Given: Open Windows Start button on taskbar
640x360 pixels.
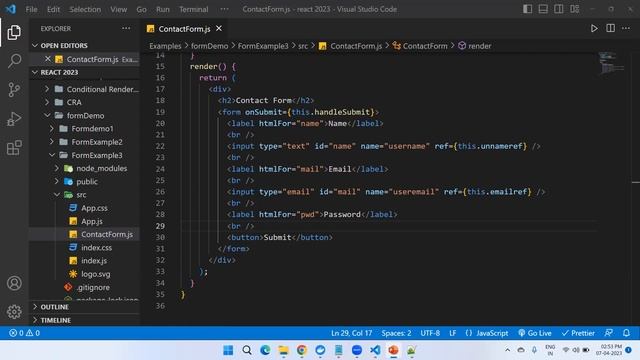Looking at the screenshot, I should pos(228,350).
